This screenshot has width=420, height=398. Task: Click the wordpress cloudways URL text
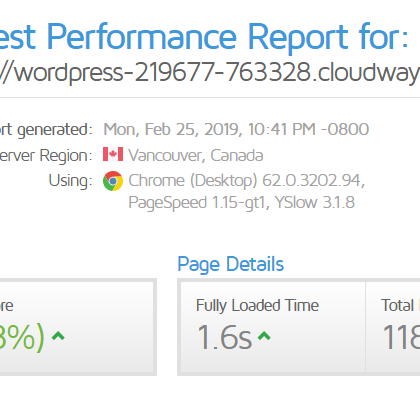[210, 73]
